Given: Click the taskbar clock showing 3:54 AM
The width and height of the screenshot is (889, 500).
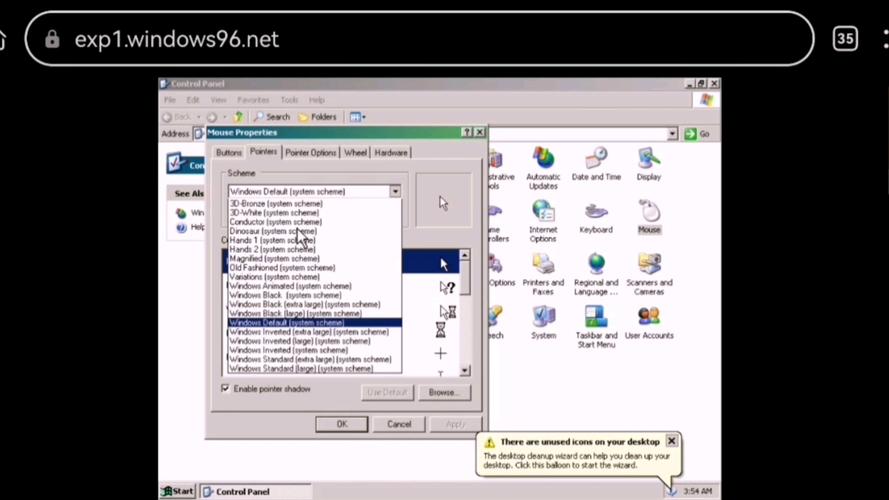Looking at the screenshot, I should coord(697,491).
